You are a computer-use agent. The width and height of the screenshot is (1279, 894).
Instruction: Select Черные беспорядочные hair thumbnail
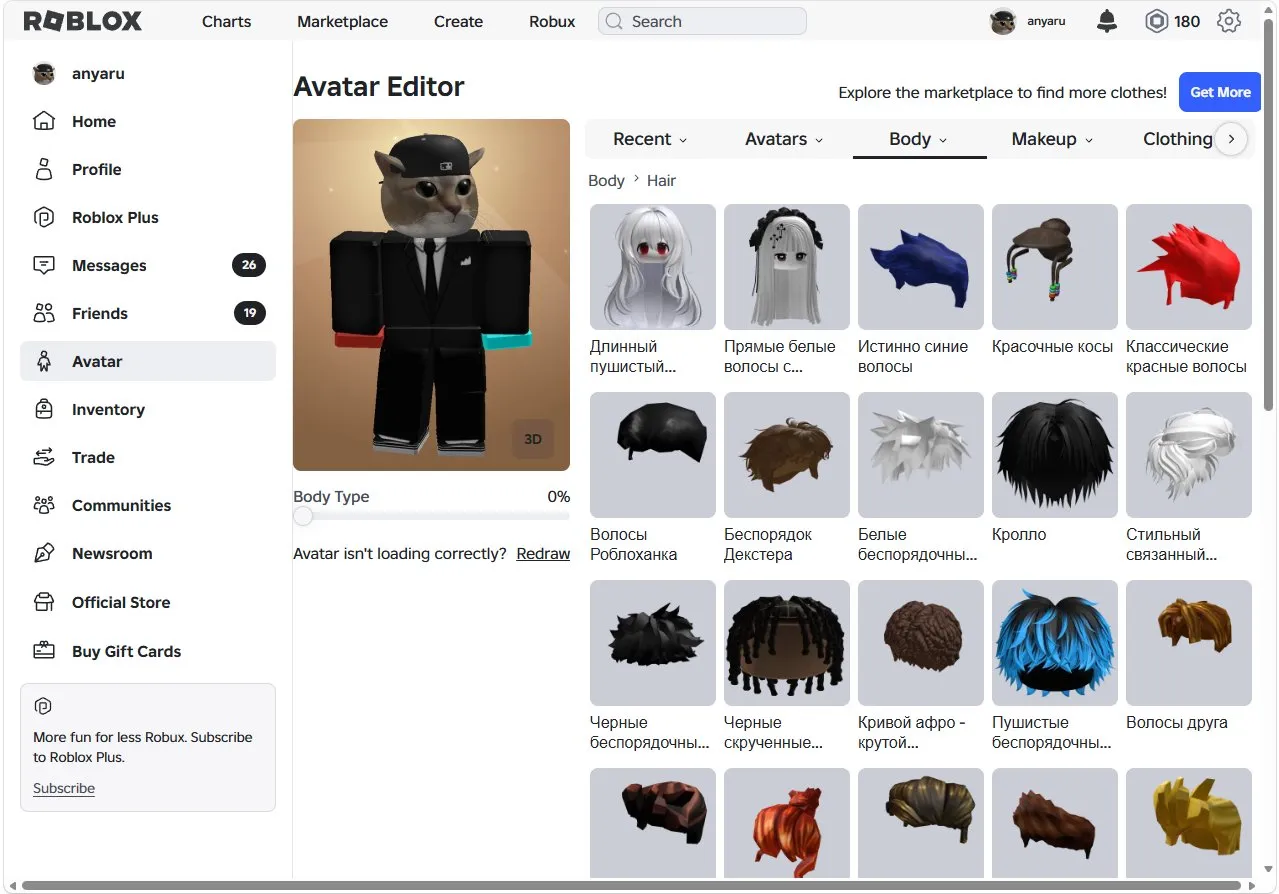coord(653,643)
